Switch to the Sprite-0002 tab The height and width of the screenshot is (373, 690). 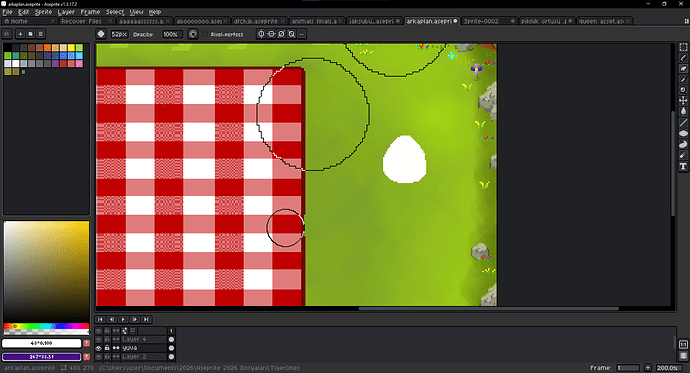489,21
